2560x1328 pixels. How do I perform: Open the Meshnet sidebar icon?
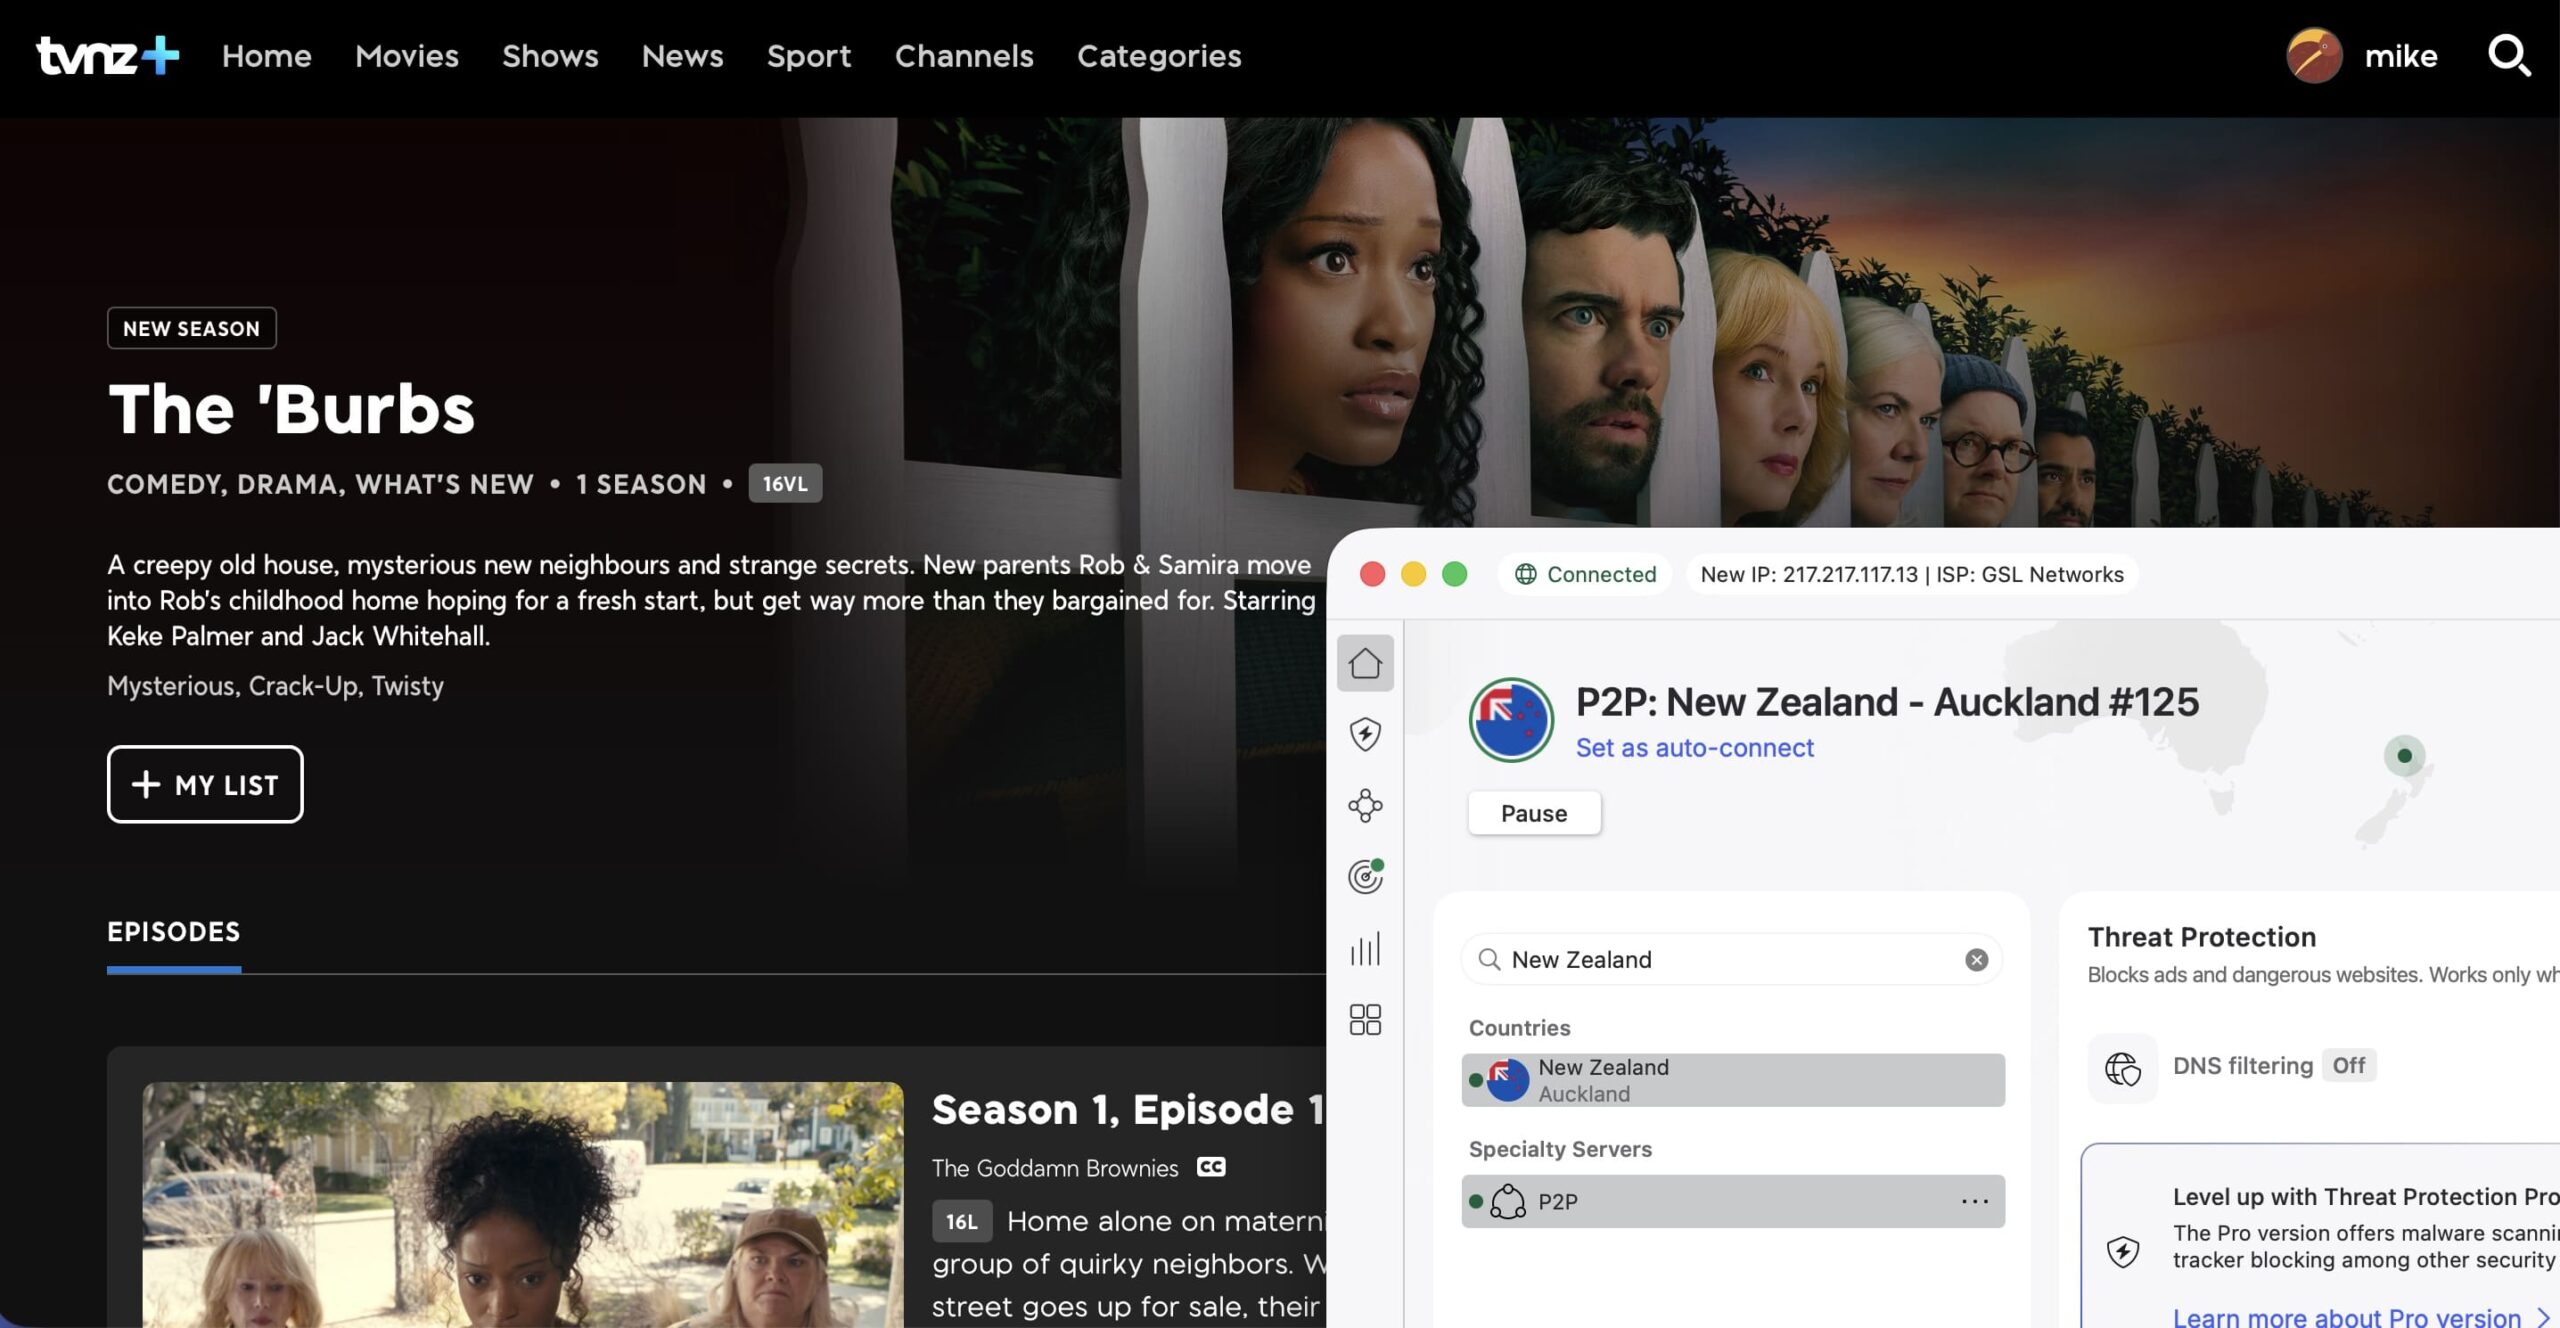pos(1365,805)
